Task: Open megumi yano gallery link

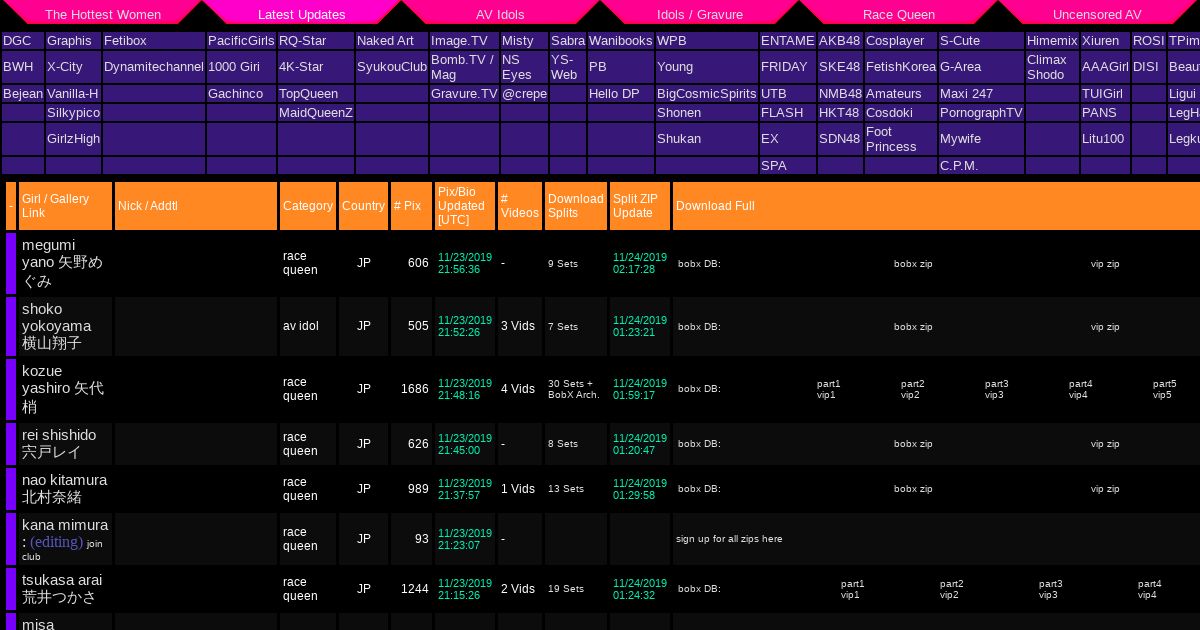Action: [x=62, y=263]
